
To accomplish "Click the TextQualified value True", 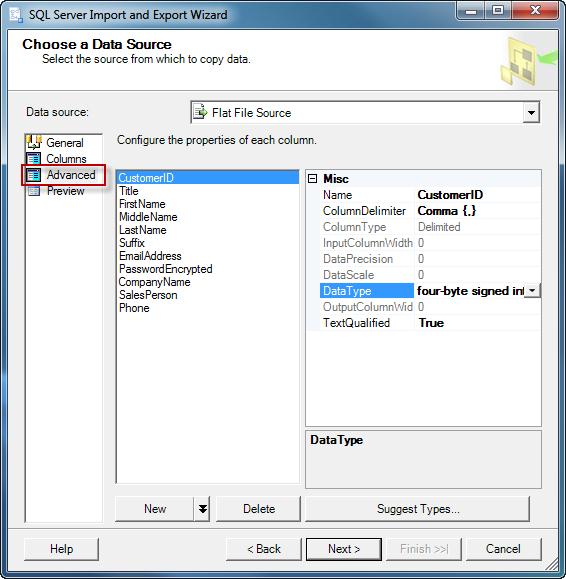I will (x=431, y=323).
